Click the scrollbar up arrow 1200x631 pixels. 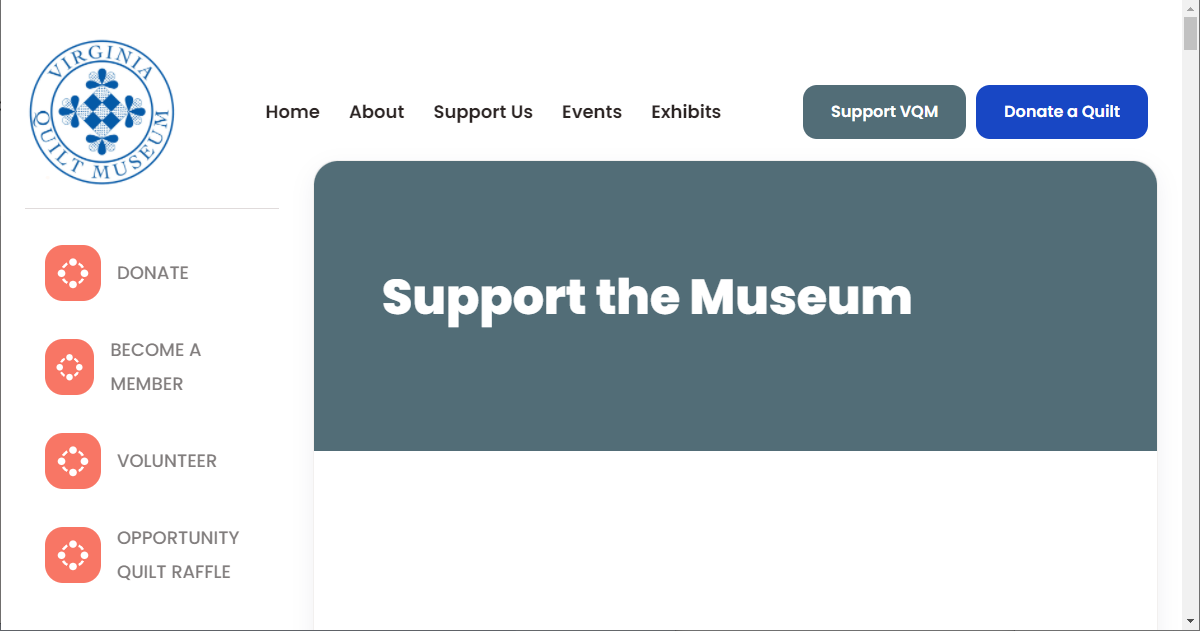click(1190, 8)
